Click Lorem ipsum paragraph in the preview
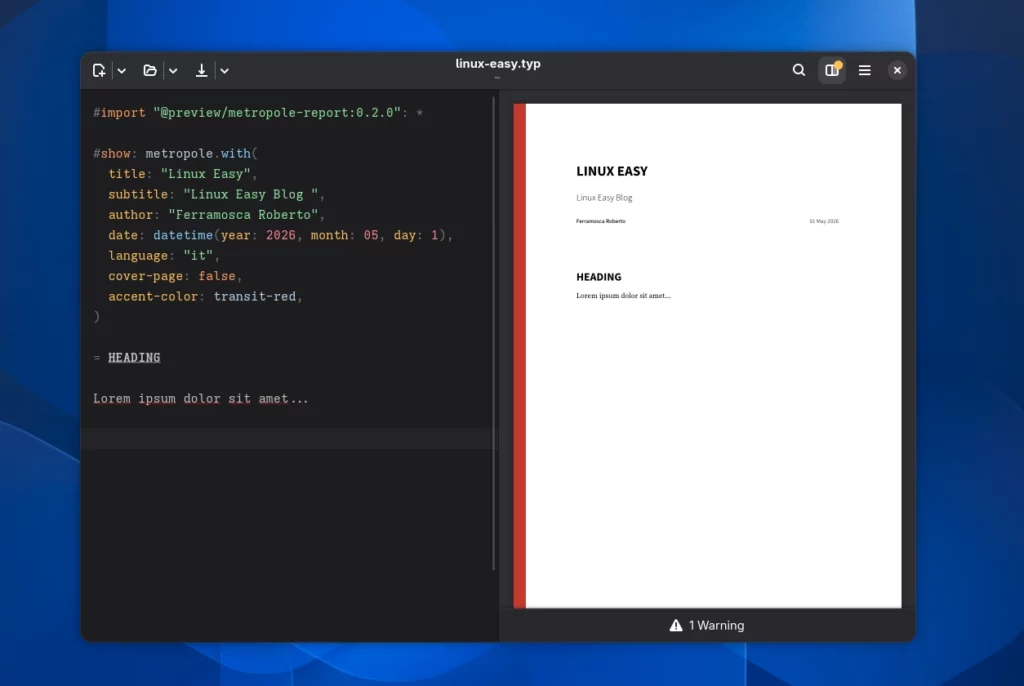The image size is (1024, 686). coord(623,295)
